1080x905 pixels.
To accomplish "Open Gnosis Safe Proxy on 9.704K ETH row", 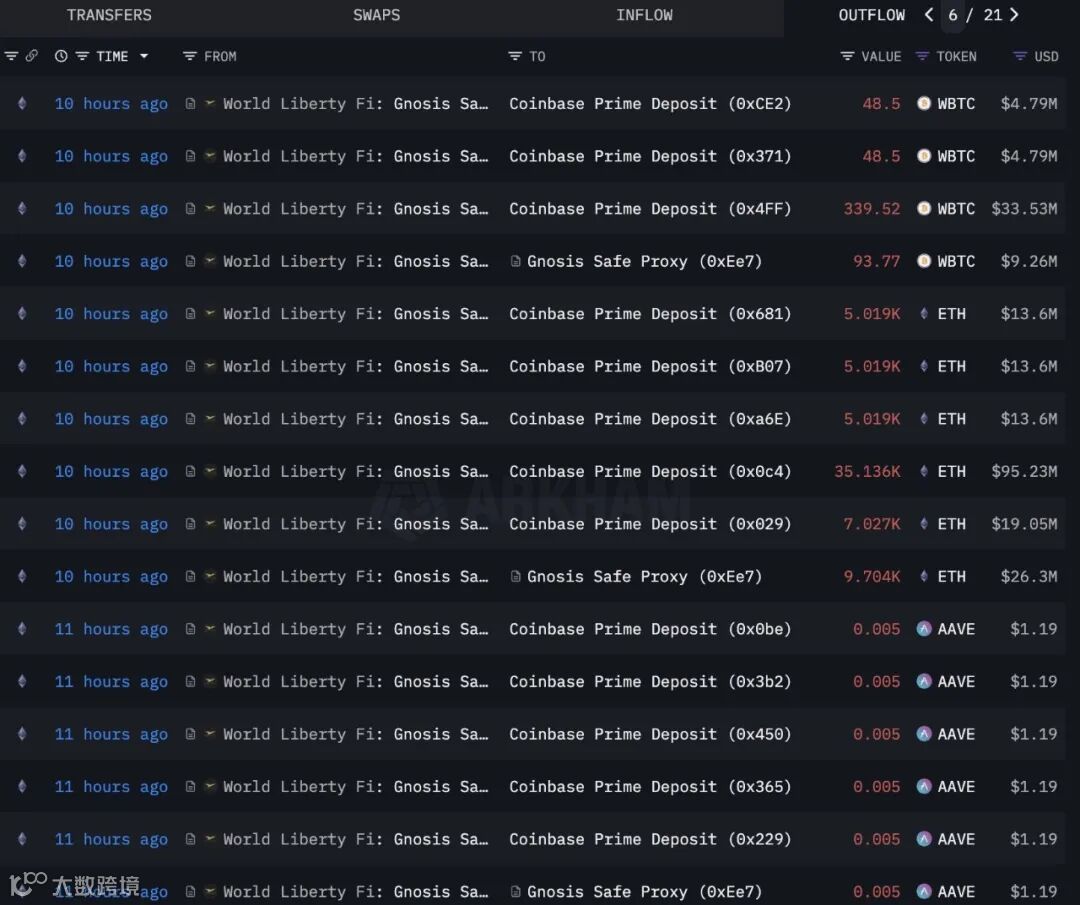I will 645,576.
